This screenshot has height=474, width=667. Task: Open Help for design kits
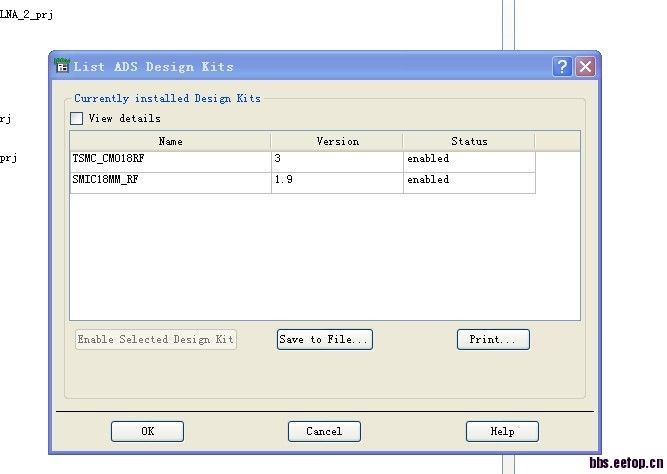click(502, 431)
